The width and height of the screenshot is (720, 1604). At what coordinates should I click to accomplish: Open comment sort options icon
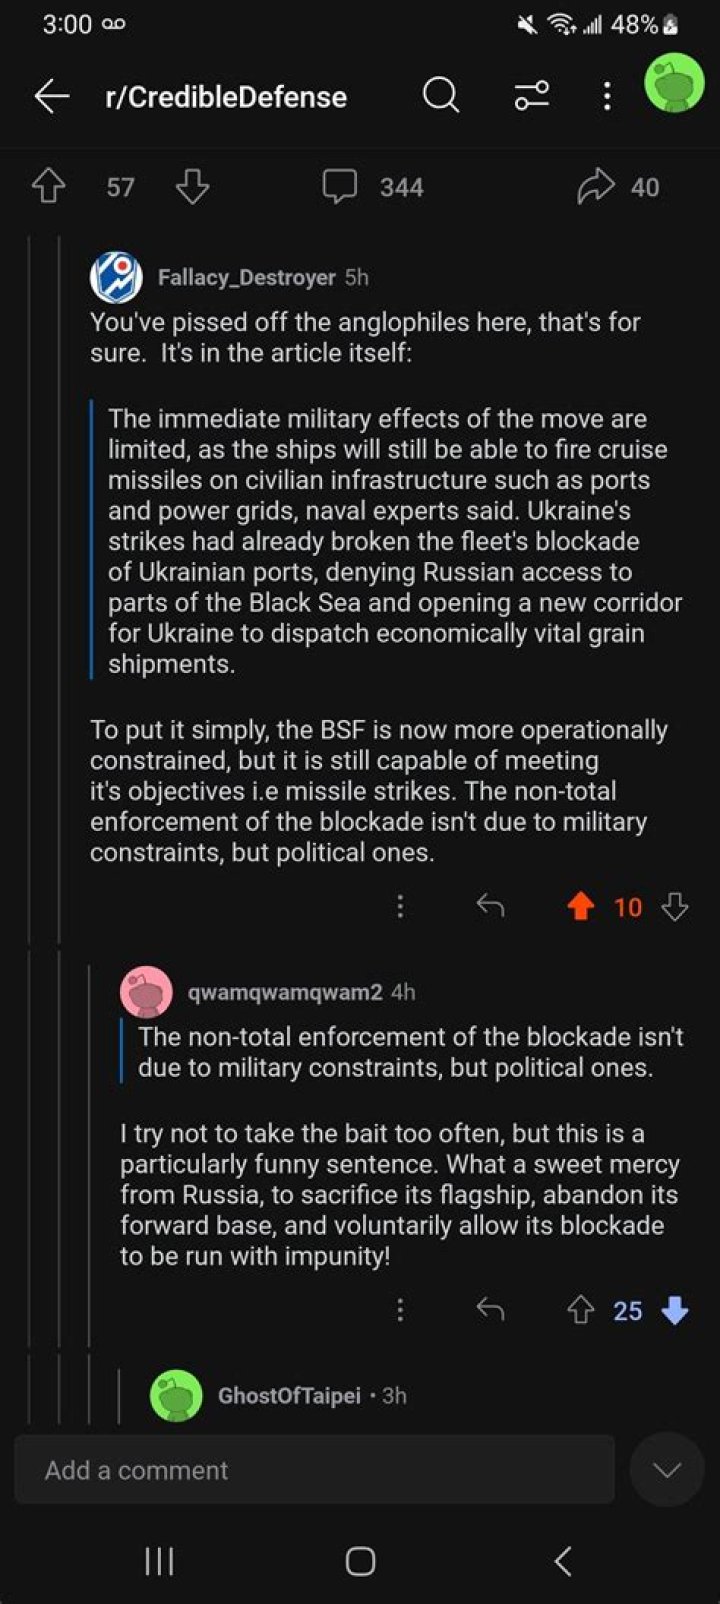531,96
